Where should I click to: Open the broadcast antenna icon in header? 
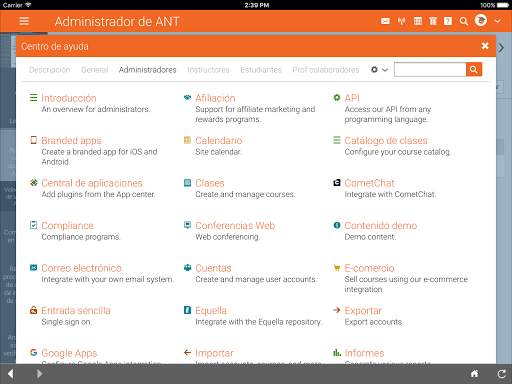[x=402, y=21]
